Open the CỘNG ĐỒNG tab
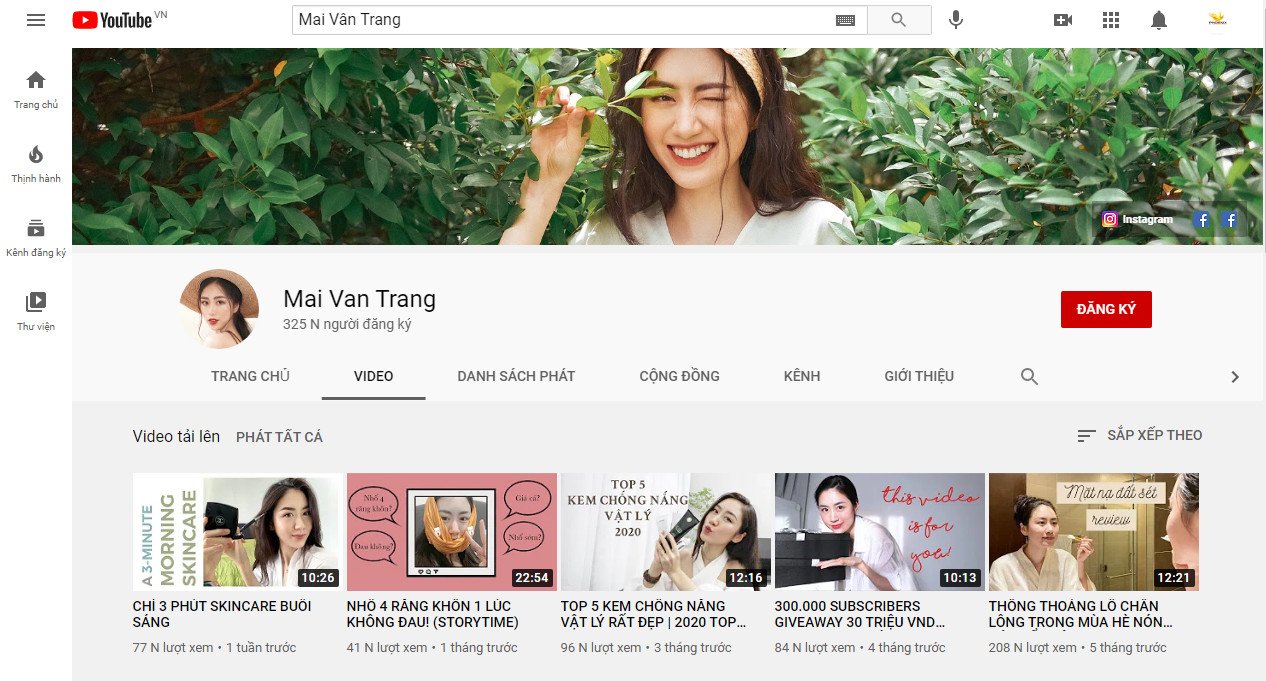Image resolution: width=1266 pixels, height=681 pixels. coord(679,376)
